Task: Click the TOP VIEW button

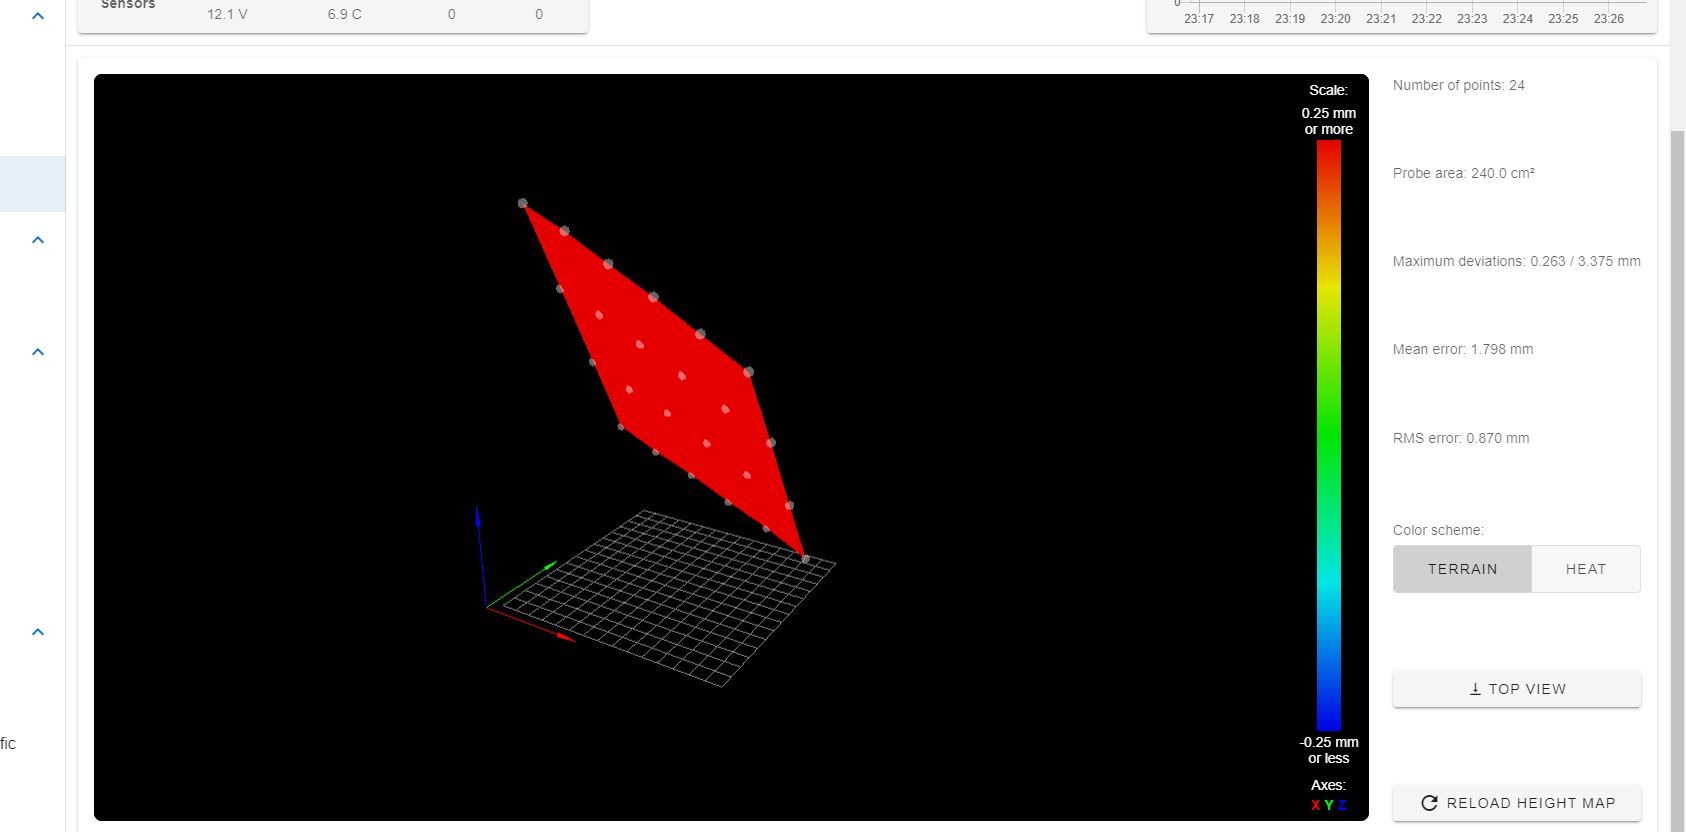Action: click(1516, 689)
